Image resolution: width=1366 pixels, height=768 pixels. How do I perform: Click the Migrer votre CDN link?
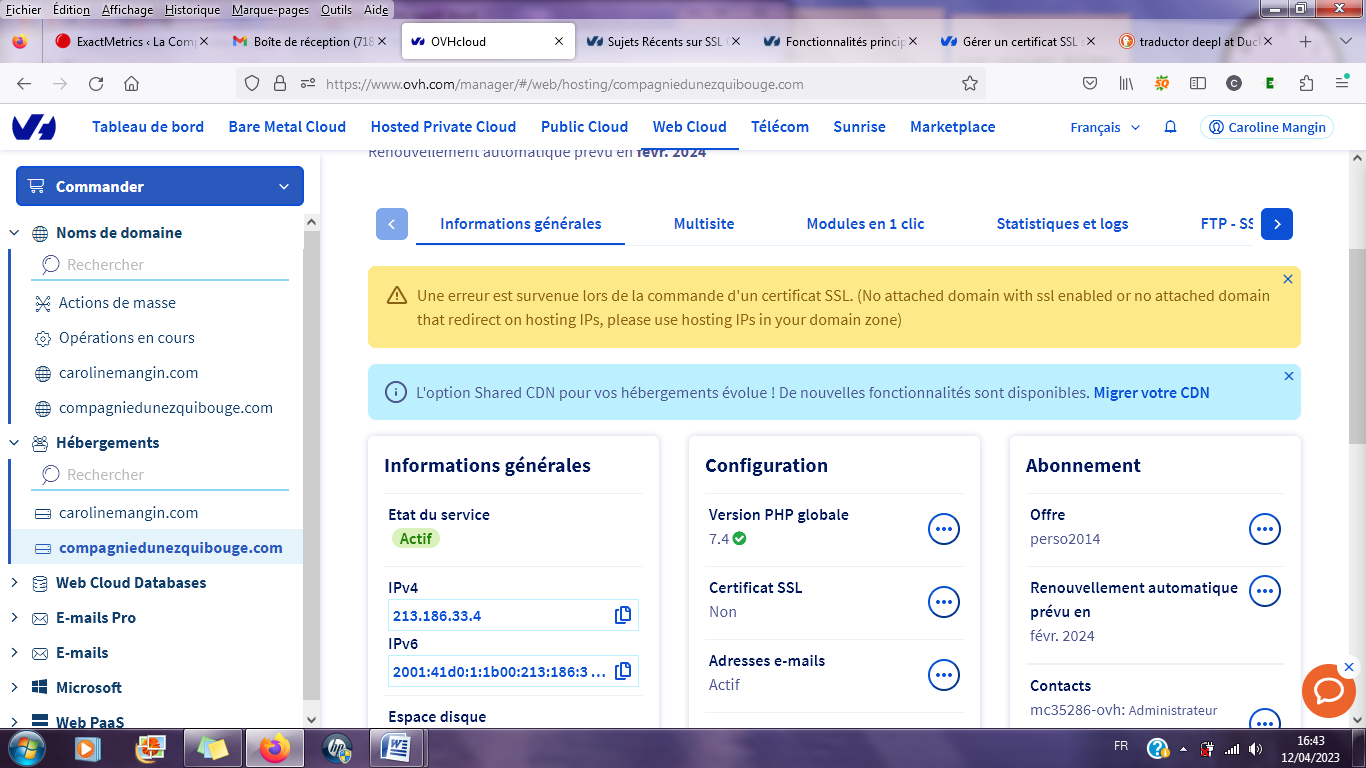[x=1151, y=393]
